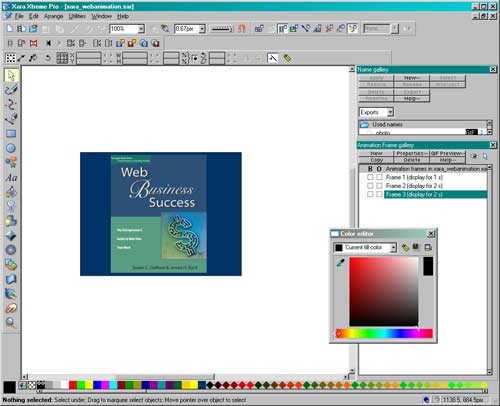Toggle overlay checkbox for Frame 1
500x406 pixels.
[x=379, y=177]
